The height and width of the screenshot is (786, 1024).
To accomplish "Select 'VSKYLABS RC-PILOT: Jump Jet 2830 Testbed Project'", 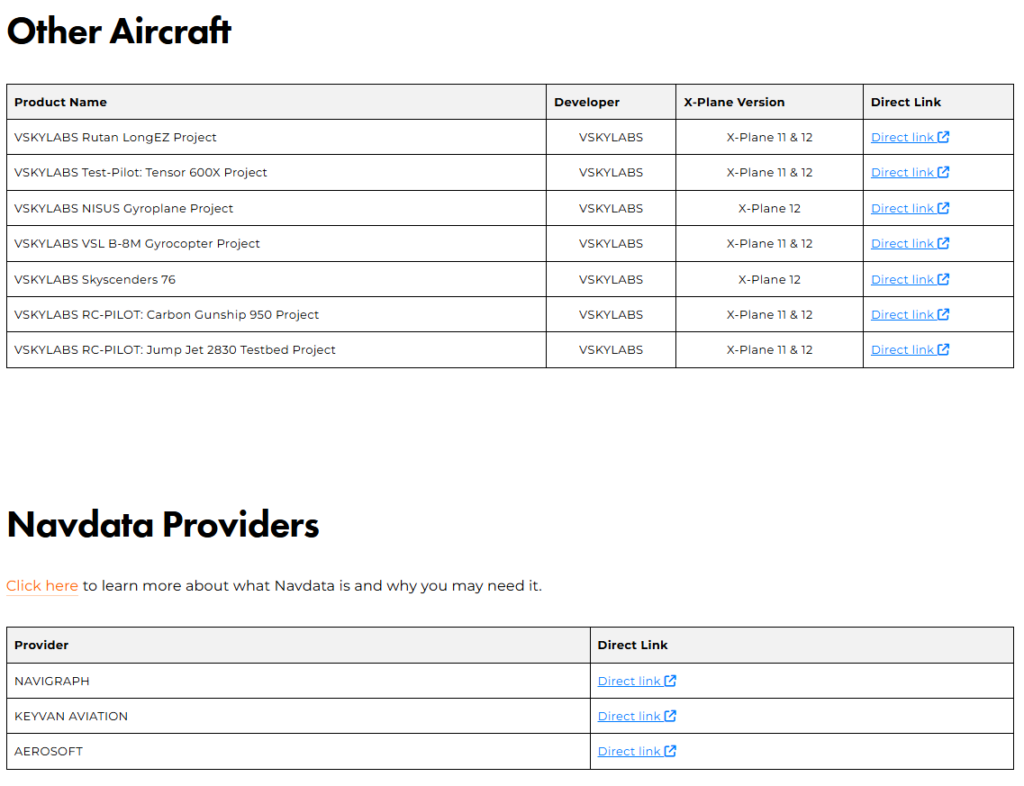I will [x=174, y=350].
